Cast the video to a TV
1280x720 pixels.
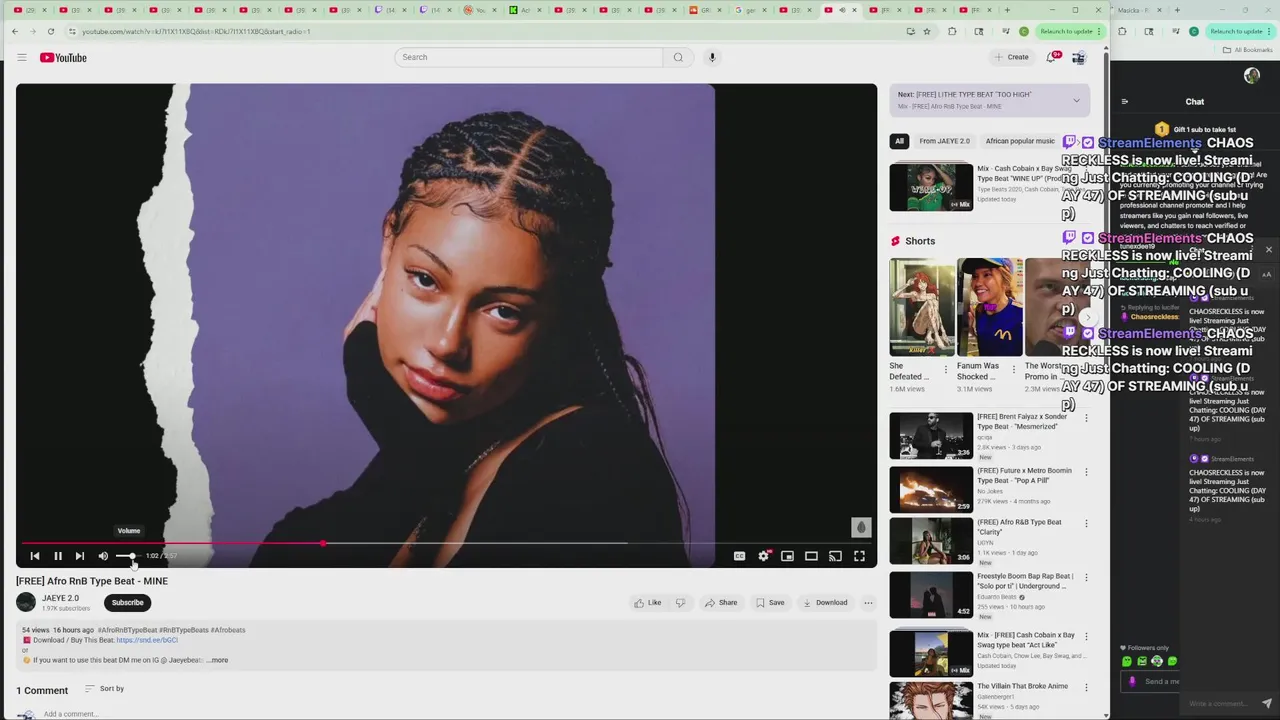(x=835, y=556)
